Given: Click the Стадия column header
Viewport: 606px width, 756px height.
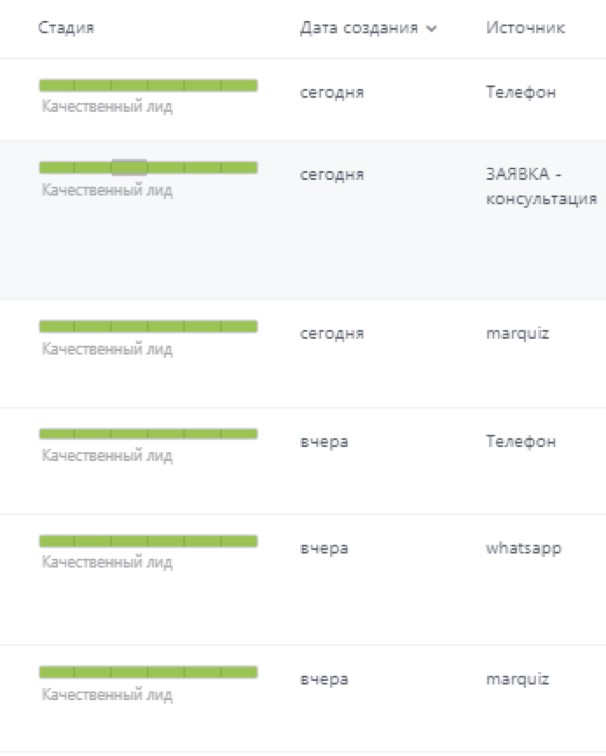Looking at the screenshot, I should pyautogui.click(x=66, y=27).
